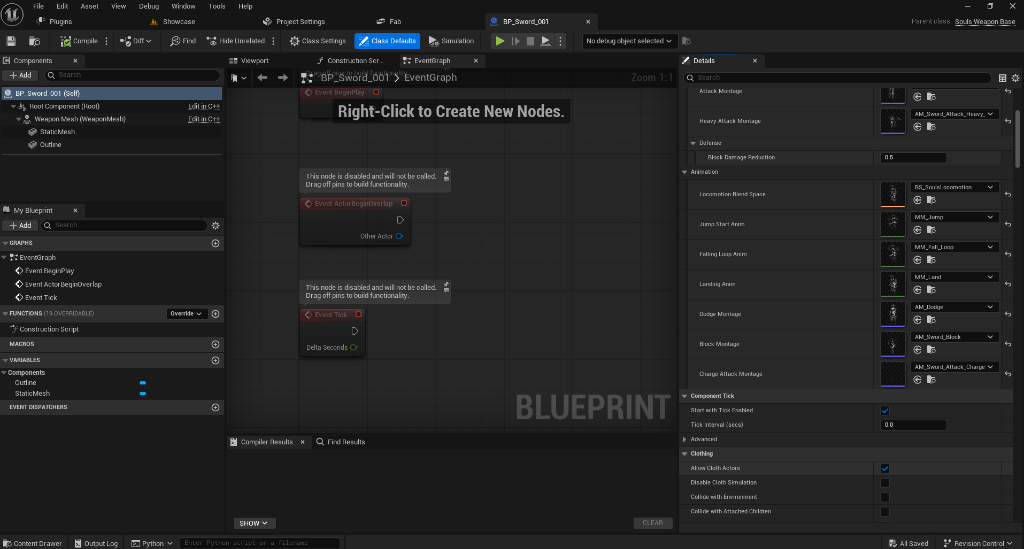
Task: Open Find in blueprint
Action: [x=183, y=40]
